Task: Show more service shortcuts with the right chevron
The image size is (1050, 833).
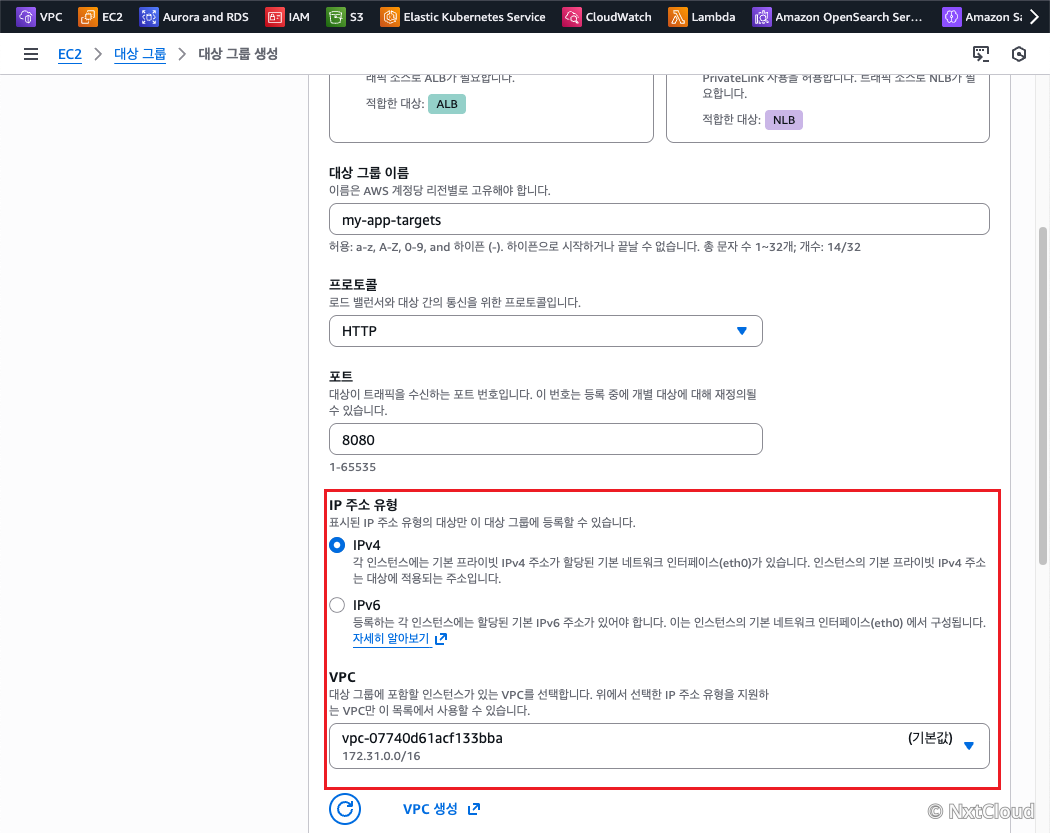Action: coord(1035,17)
